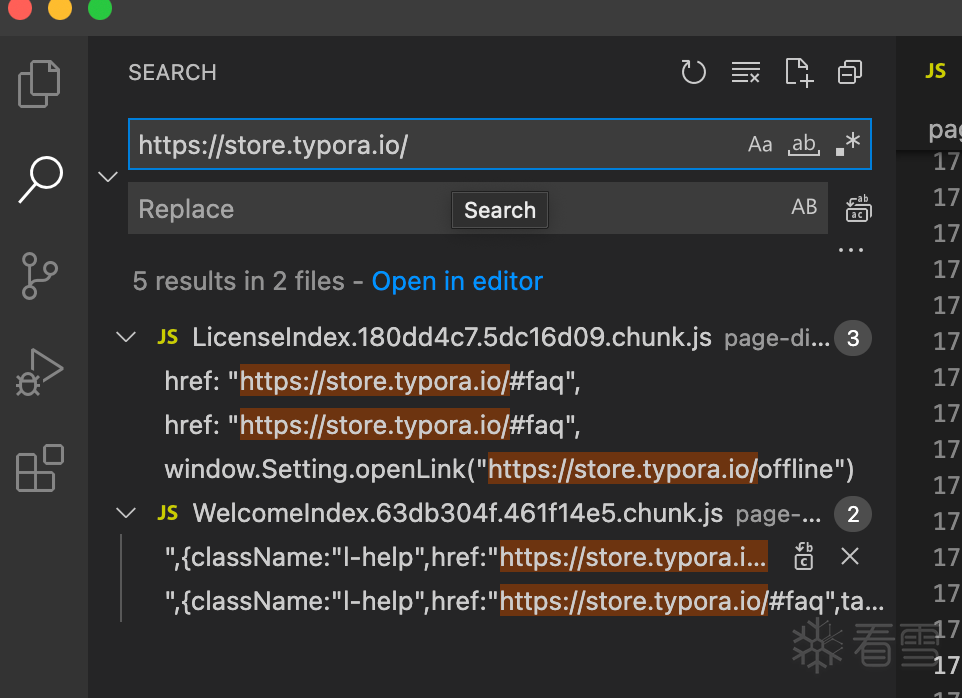Viewport: 962px width, 698px height.
Task: Dismiss the hovered WelcomeIndex match
Action: click(850, 556)
